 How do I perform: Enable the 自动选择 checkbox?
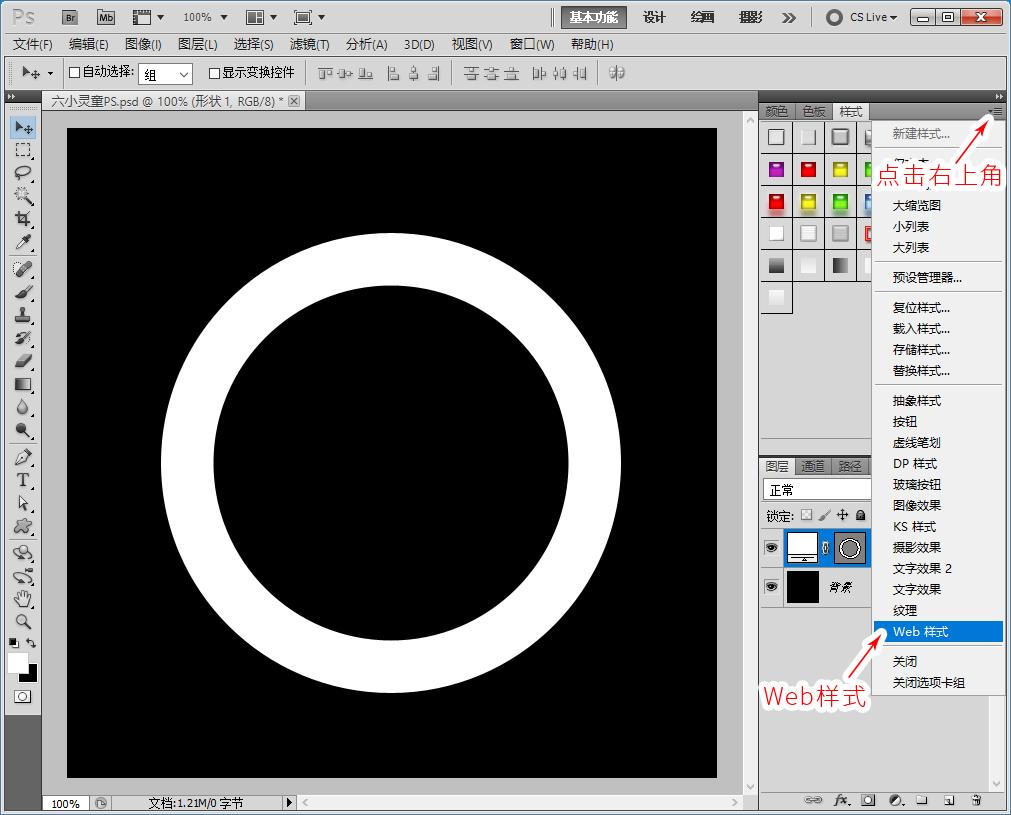click(x=74, y=73)
